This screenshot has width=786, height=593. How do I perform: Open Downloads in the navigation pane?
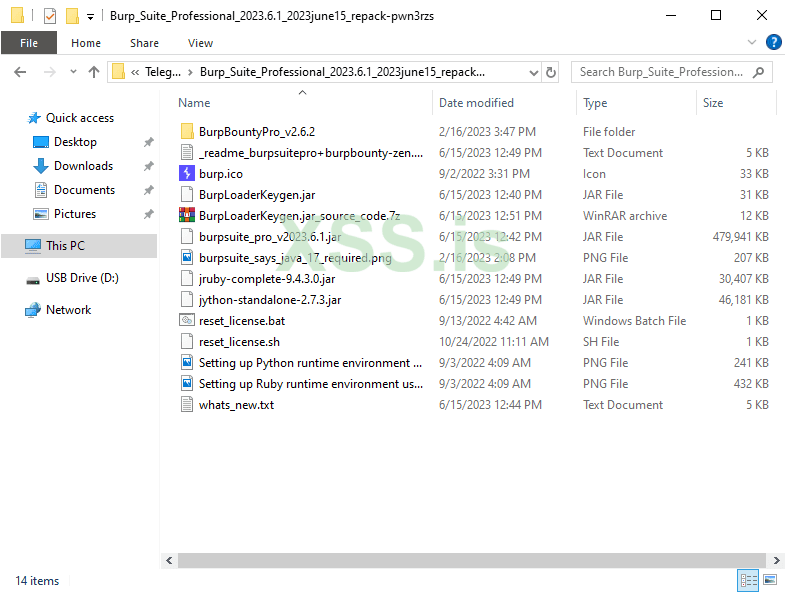click(83, 166)
